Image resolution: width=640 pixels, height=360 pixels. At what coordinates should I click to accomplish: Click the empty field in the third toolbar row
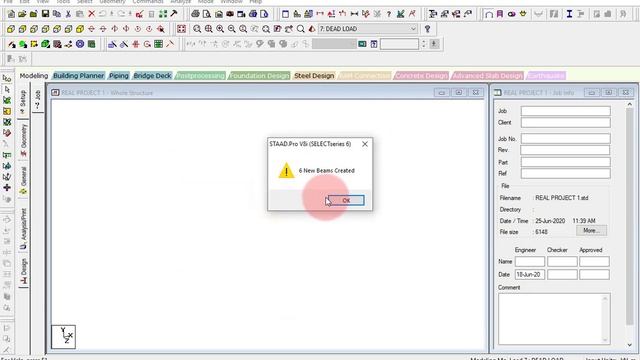[399, 44]
